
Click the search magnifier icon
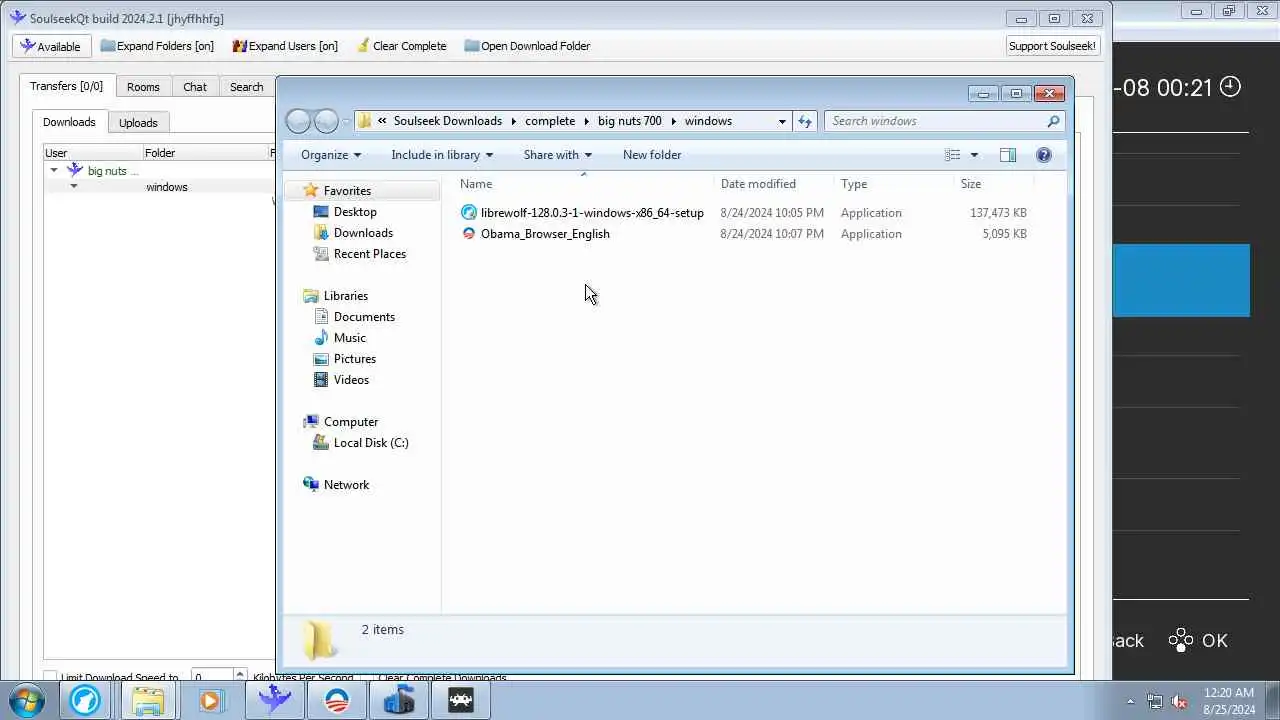point(1053,121)
